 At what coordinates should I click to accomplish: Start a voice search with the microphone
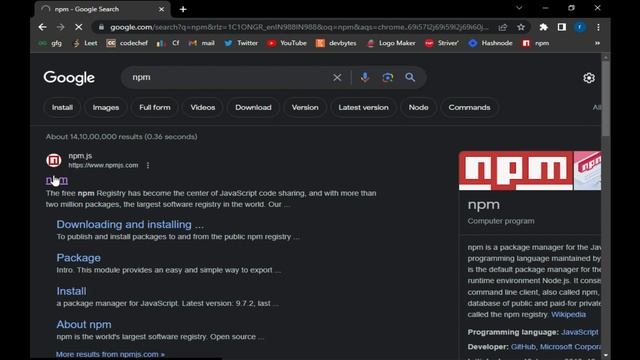[x=365, y=78]
